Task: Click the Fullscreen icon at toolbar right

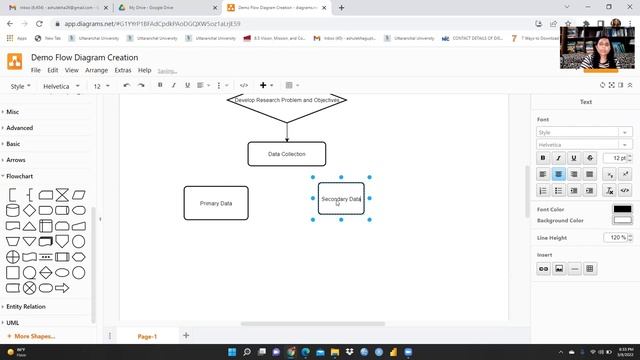Action: click(611, 85)
